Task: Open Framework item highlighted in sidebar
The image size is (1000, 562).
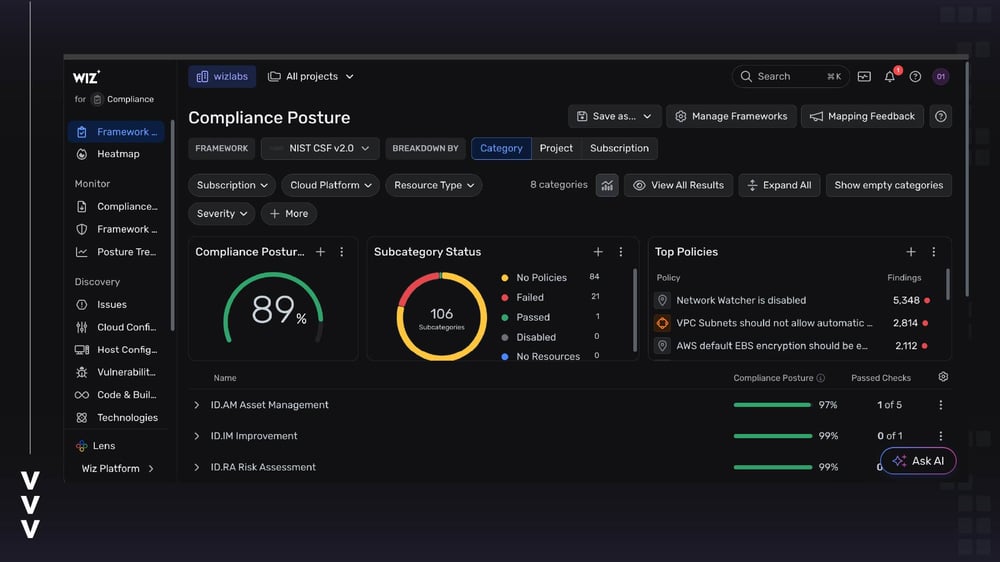Action: [x=117, y=131]
